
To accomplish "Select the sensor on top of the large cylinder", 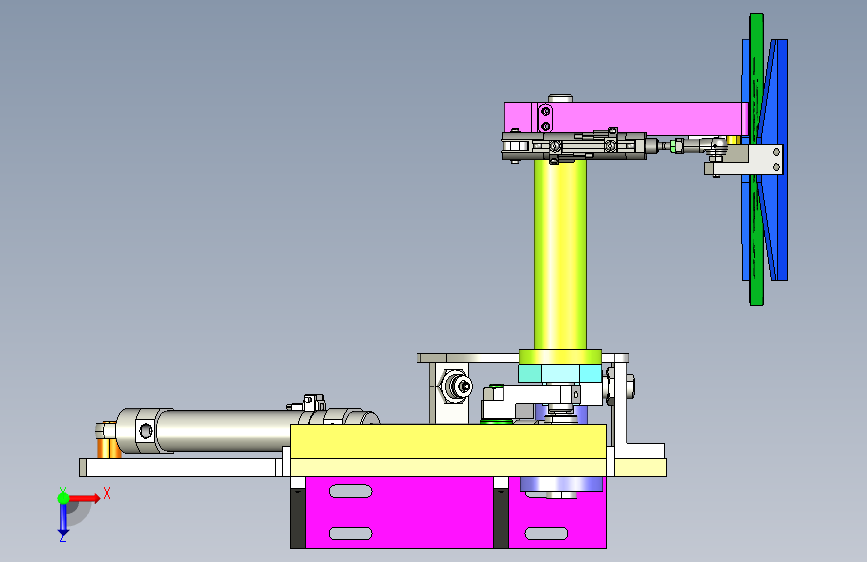I will [314, 402].
